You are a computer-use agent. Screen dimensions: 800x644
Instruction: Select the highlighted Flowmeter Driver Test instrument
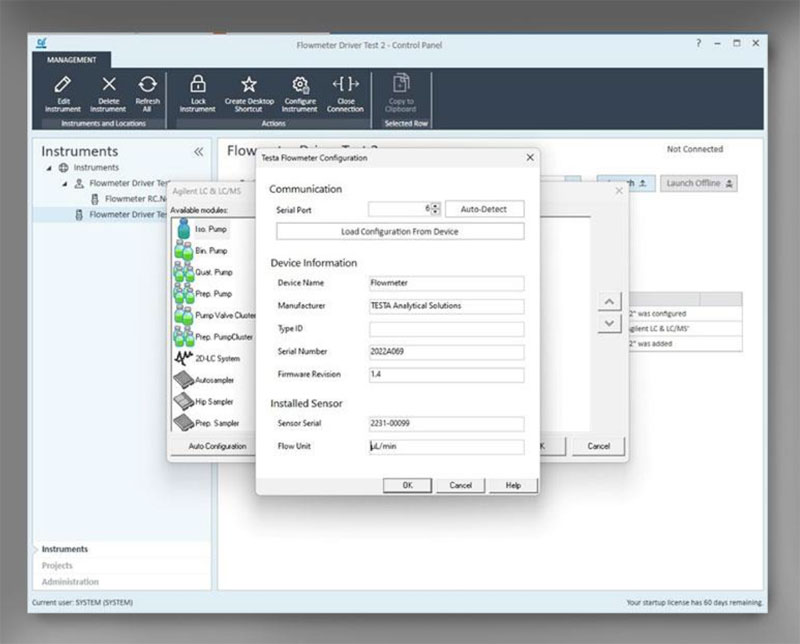[101, 215]
